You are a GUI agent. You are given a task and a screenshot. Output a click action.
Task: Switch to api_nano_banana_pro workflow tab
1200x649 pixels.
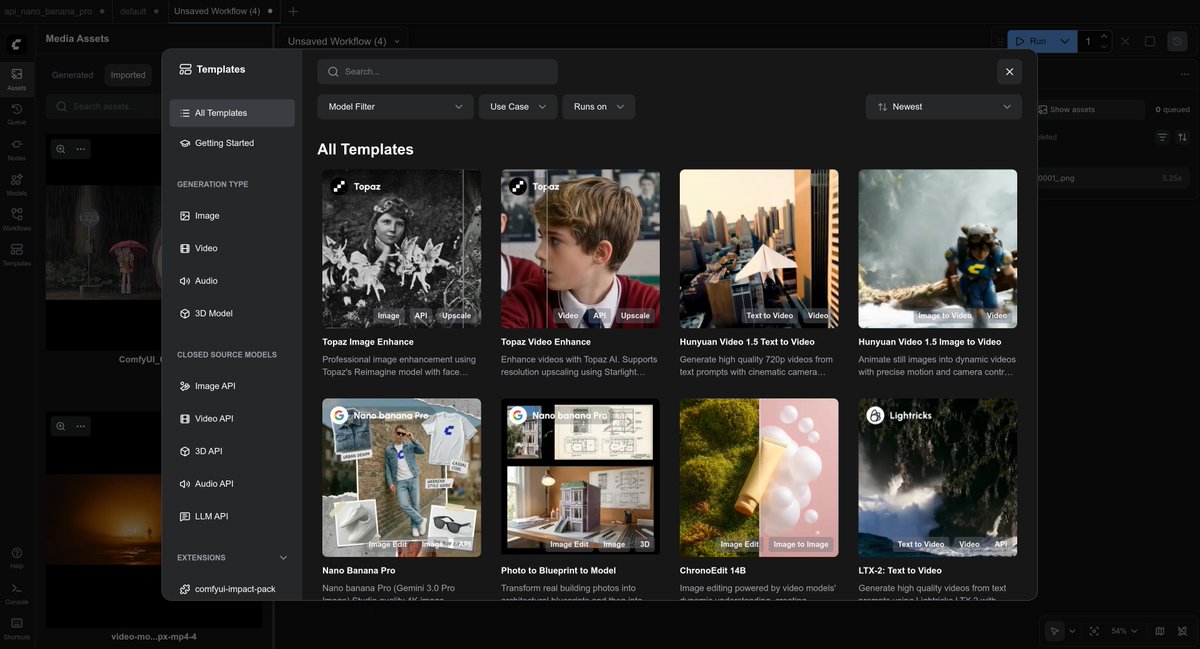coord(54,11)
